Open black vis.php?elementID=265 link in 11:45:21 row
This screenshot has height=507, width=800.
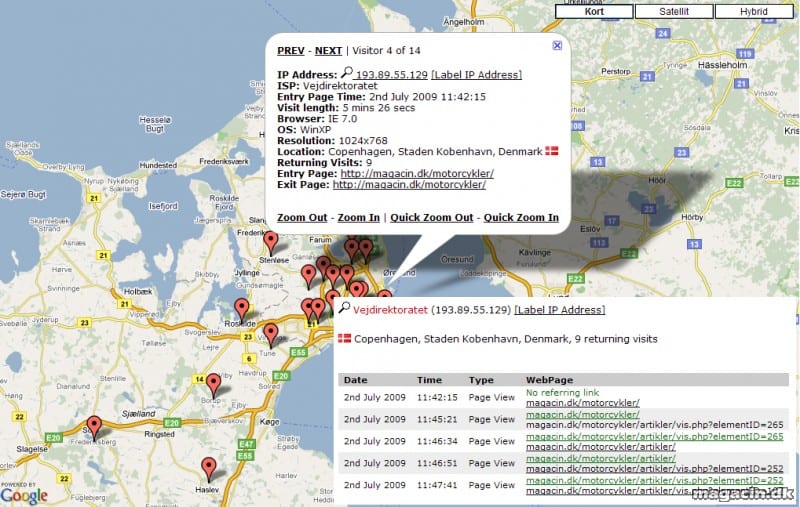(x=655, y=425)
